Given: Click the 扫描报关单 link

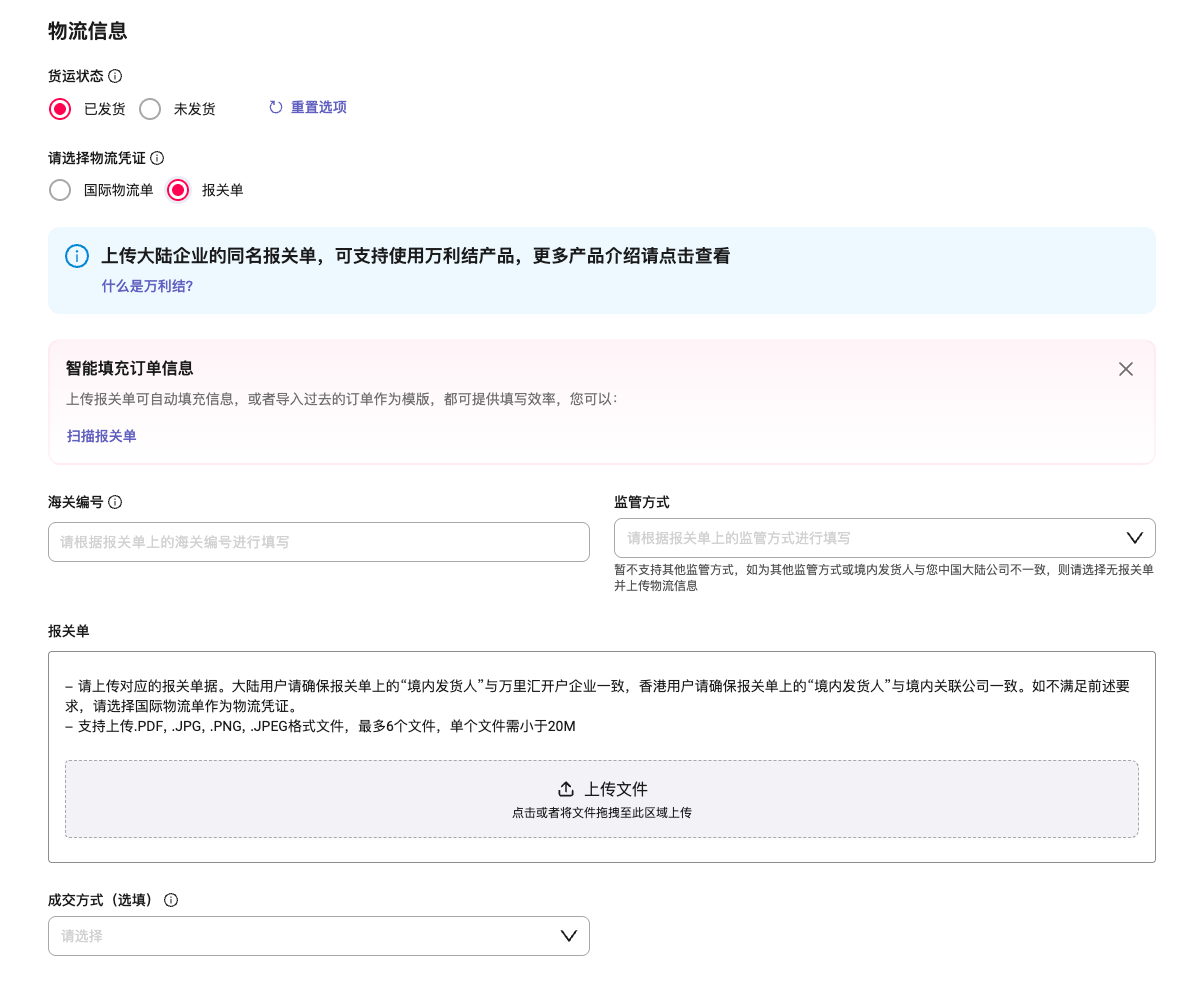Looking at the screenshot, I should 101,436.
